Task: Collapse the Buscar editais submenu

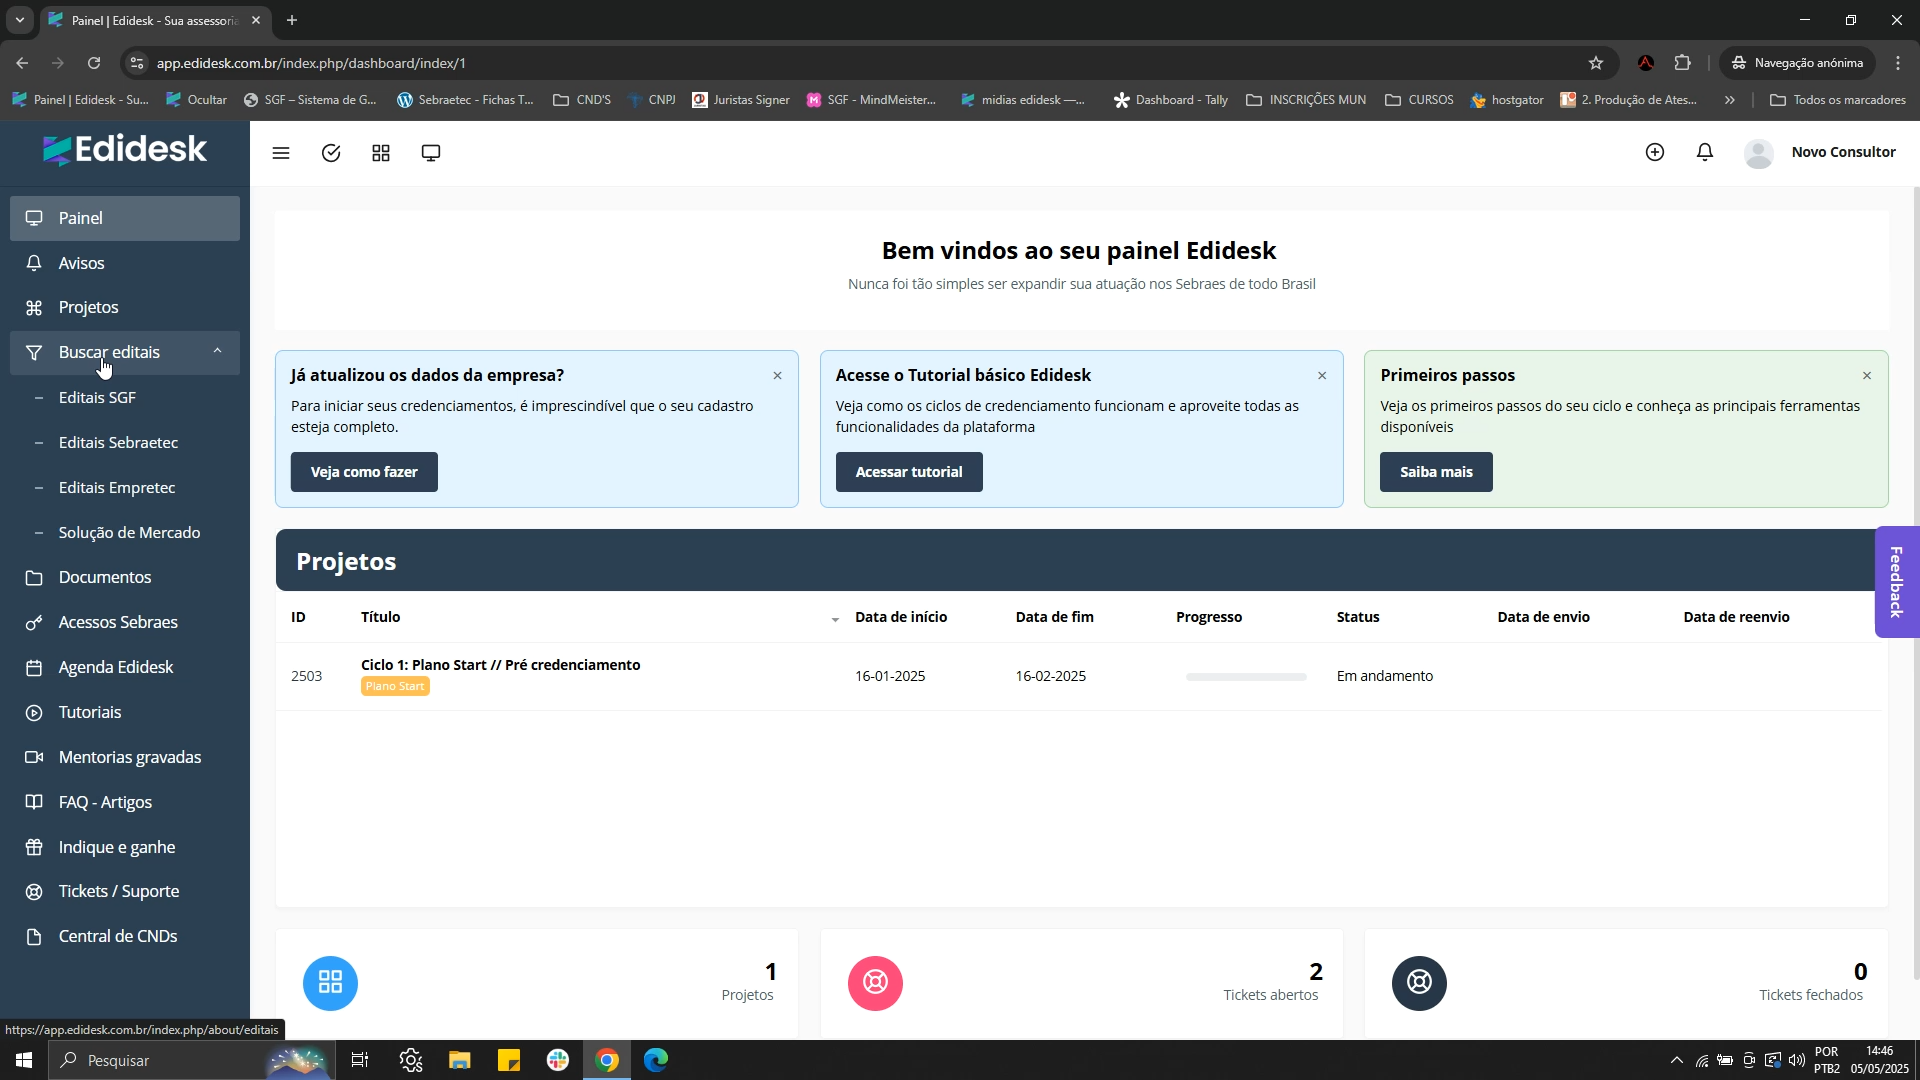Action: 217,352
